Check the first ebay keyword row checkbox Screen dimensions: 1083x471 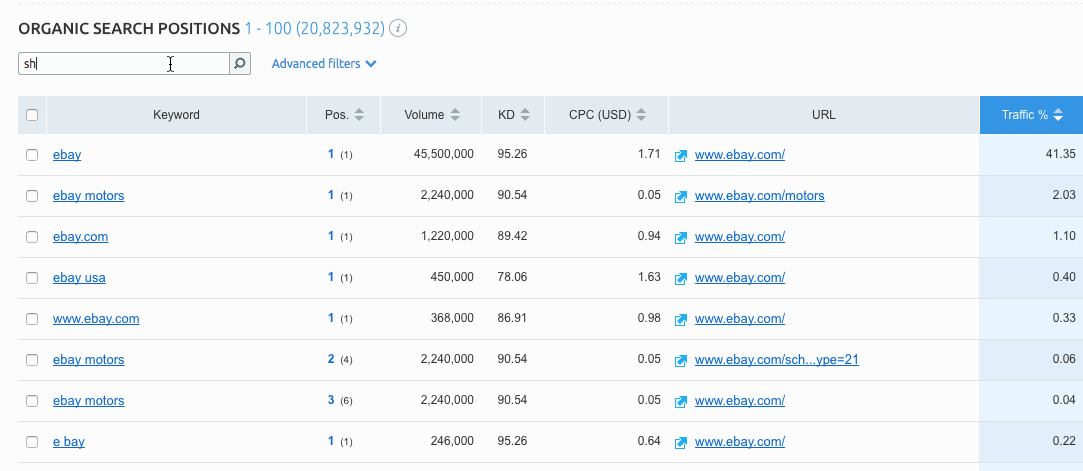[x=32, y=155]
